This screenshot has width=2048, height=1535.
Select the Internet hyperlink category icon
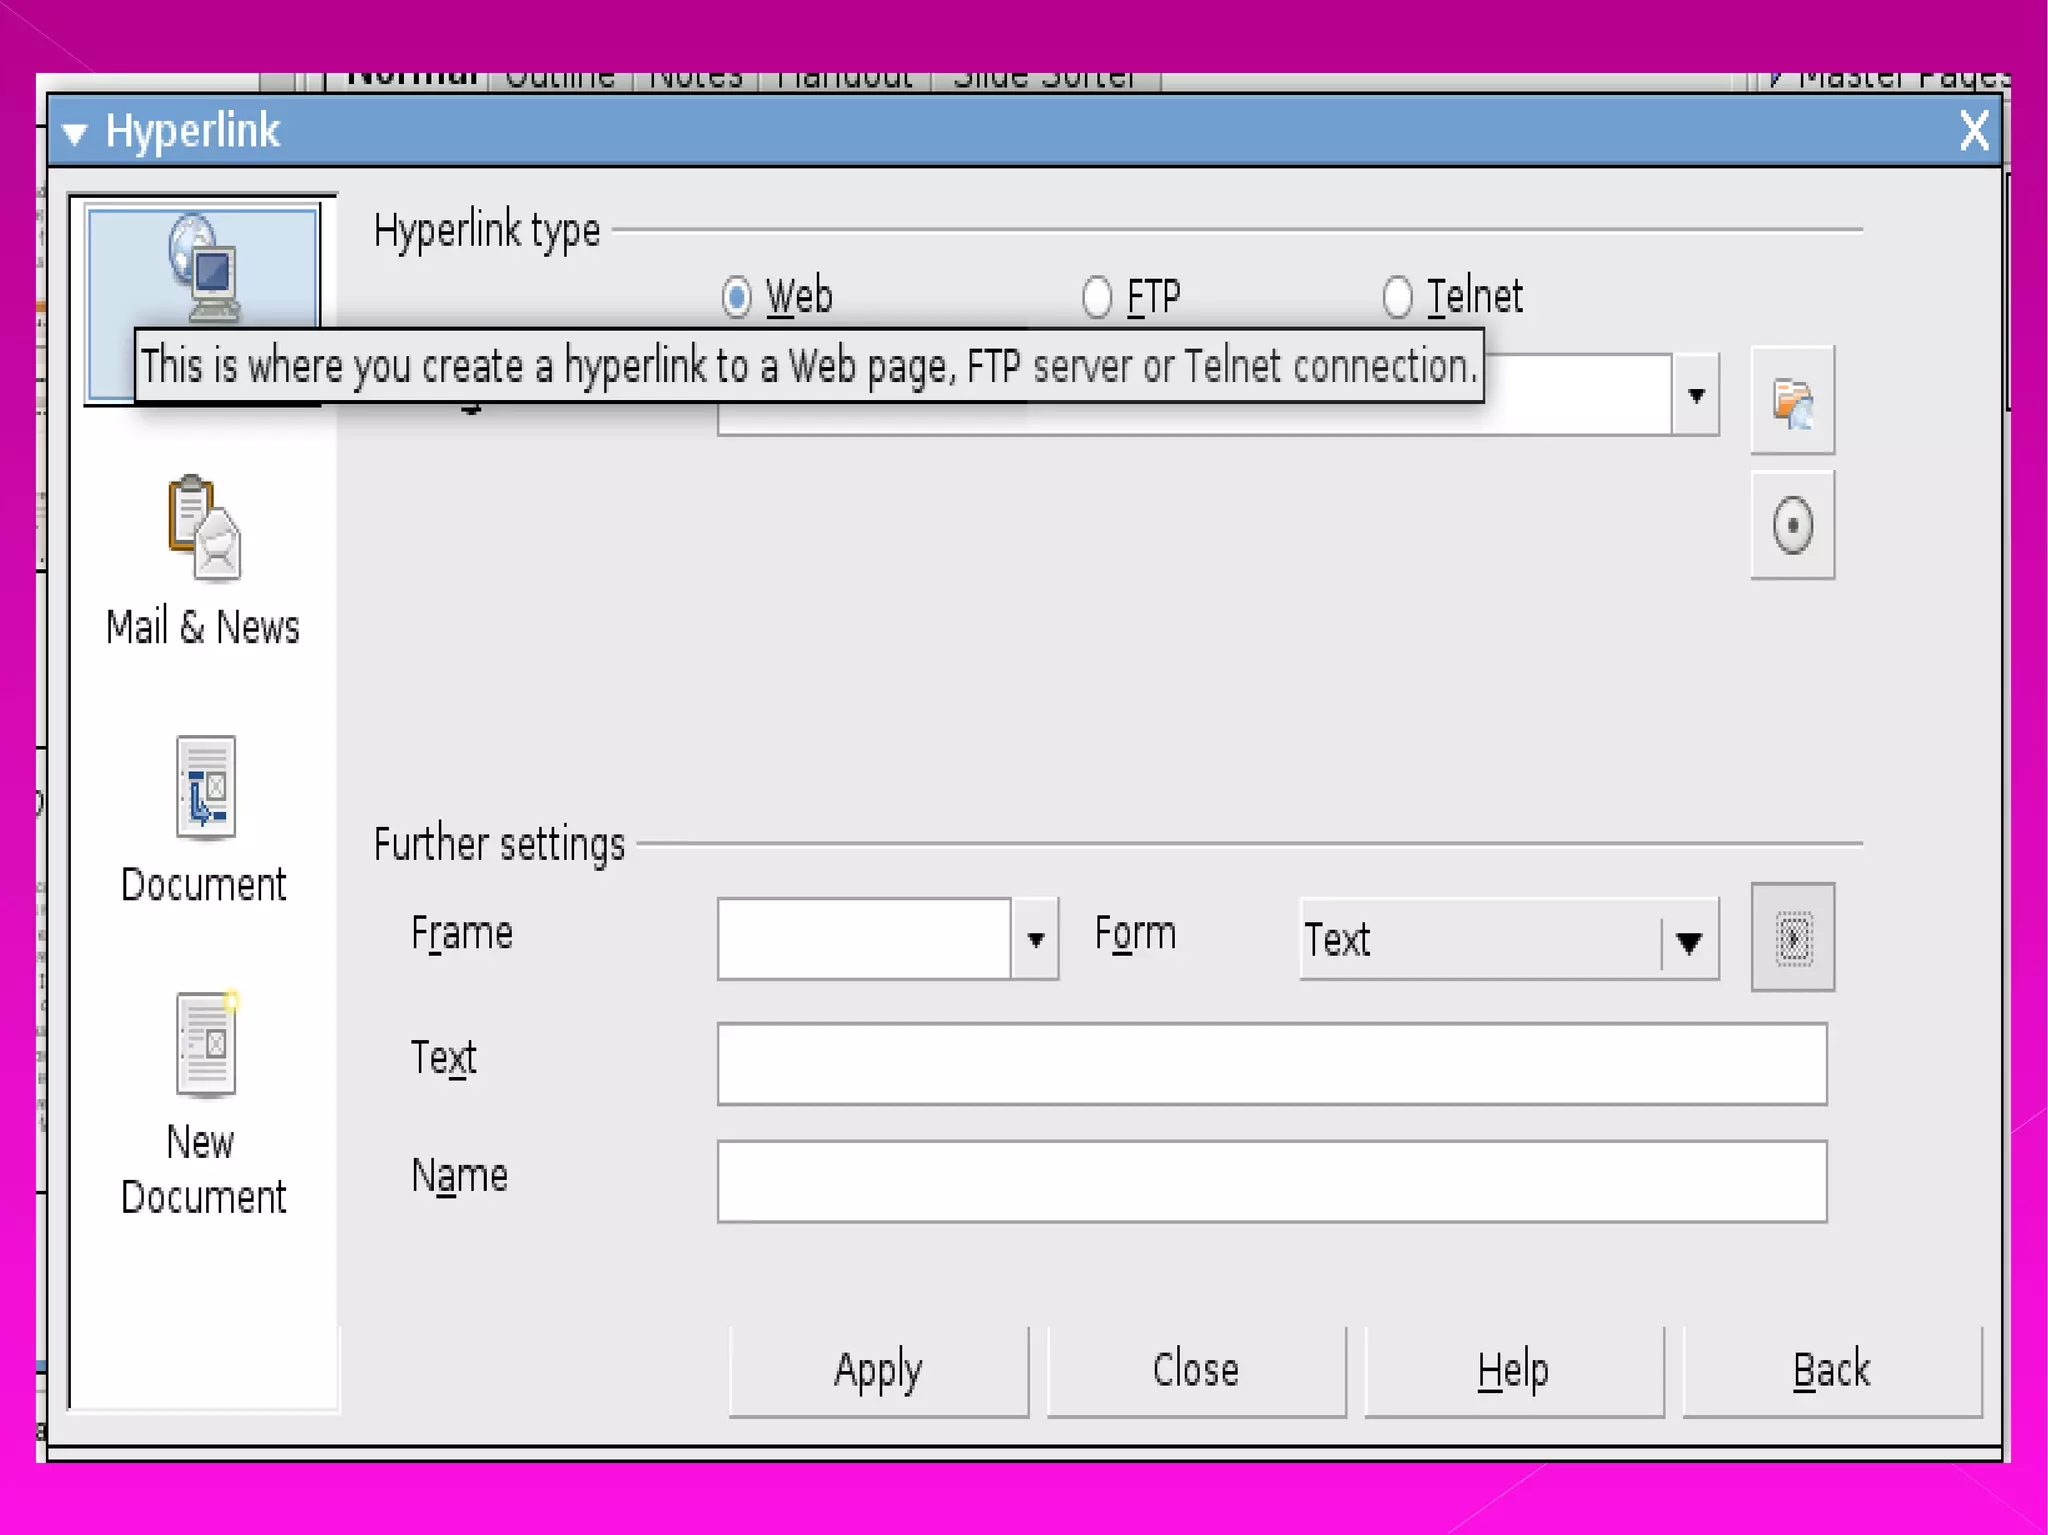pyautogui.click(x=203, y=265)
